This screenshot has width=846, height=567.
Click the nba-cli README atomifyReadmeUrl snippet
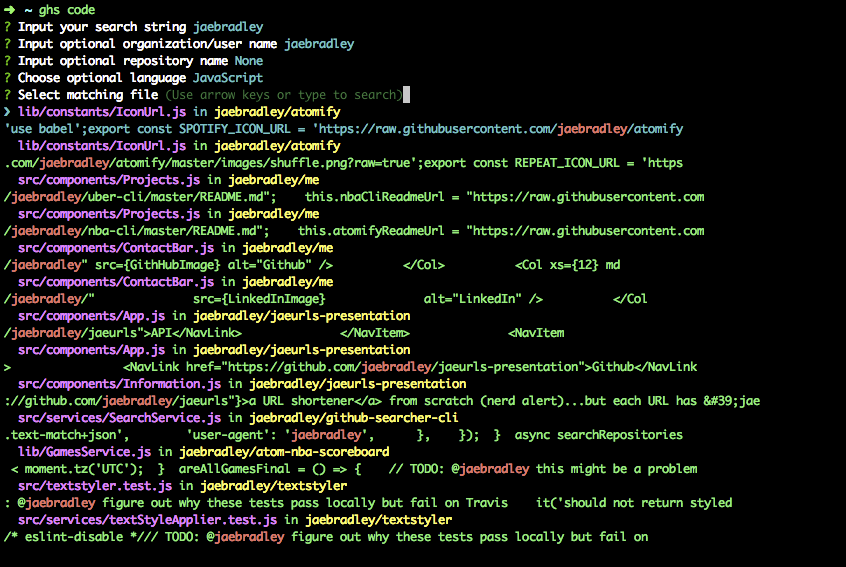tap(354, 231)
